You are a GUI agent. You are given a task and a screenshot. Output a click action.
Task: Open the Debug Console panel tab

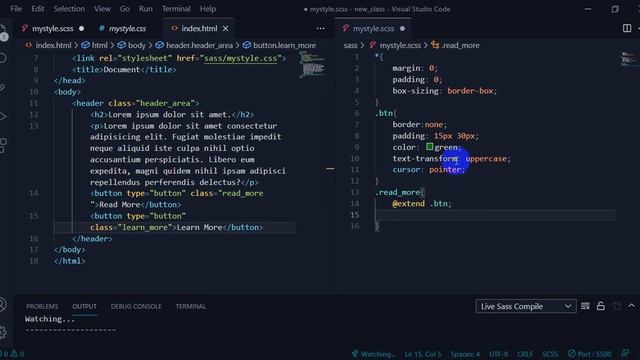pyautogui.click(x=136, y=306)
